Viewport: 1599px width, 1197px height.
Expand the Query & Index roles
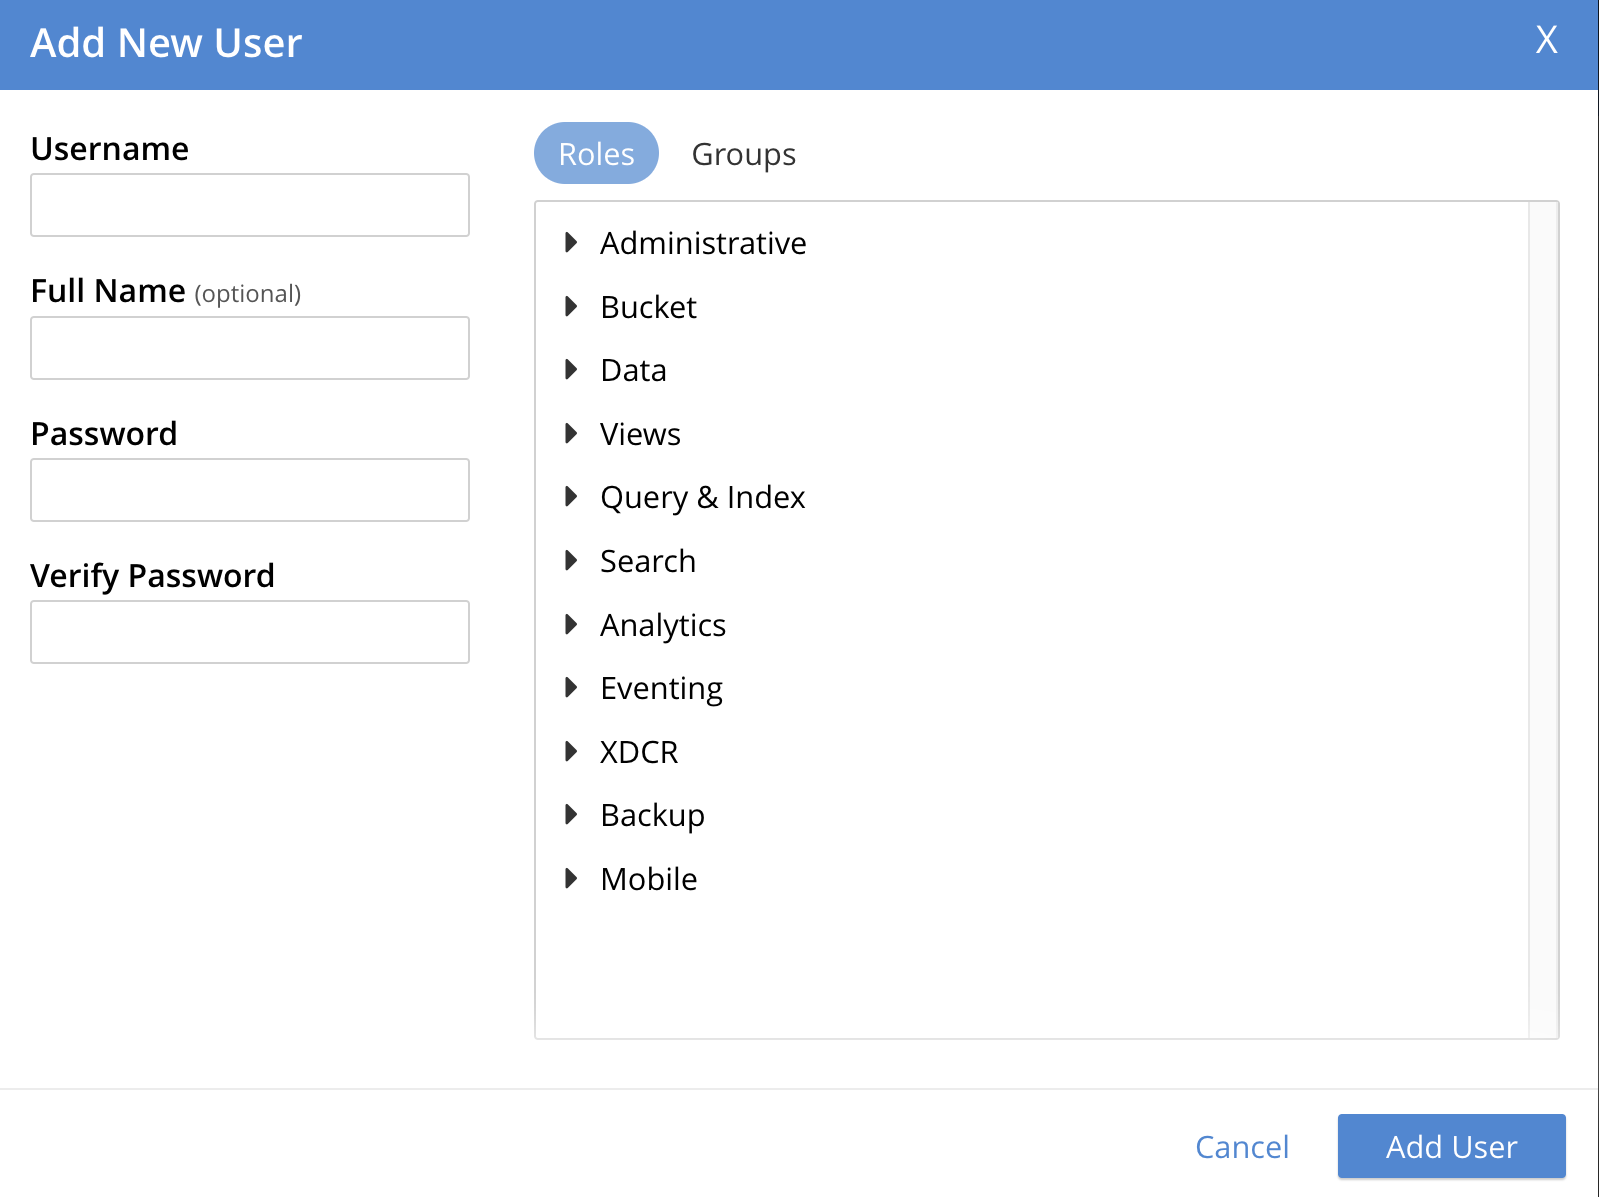pos(572,497)
